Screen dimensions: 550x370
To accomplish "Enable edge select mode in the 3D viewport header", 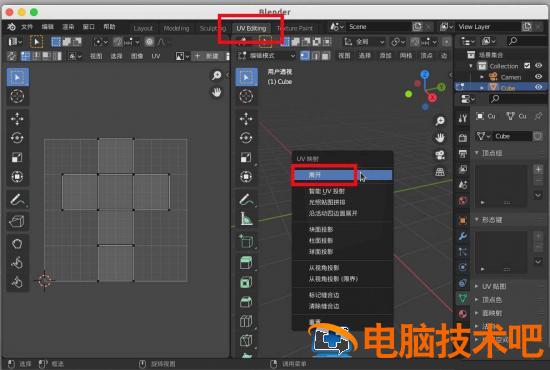I will (x=315, y=56).
